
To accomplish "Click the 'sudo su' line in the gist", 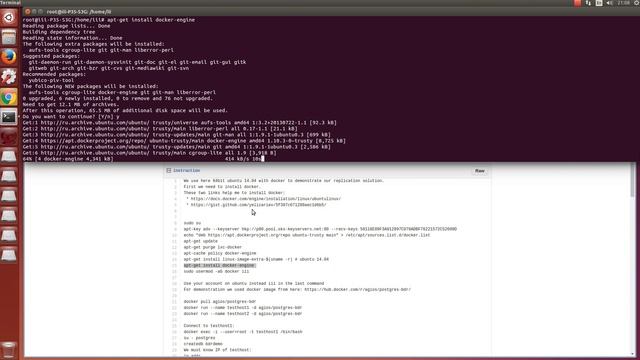I will (x=192, y=223).
